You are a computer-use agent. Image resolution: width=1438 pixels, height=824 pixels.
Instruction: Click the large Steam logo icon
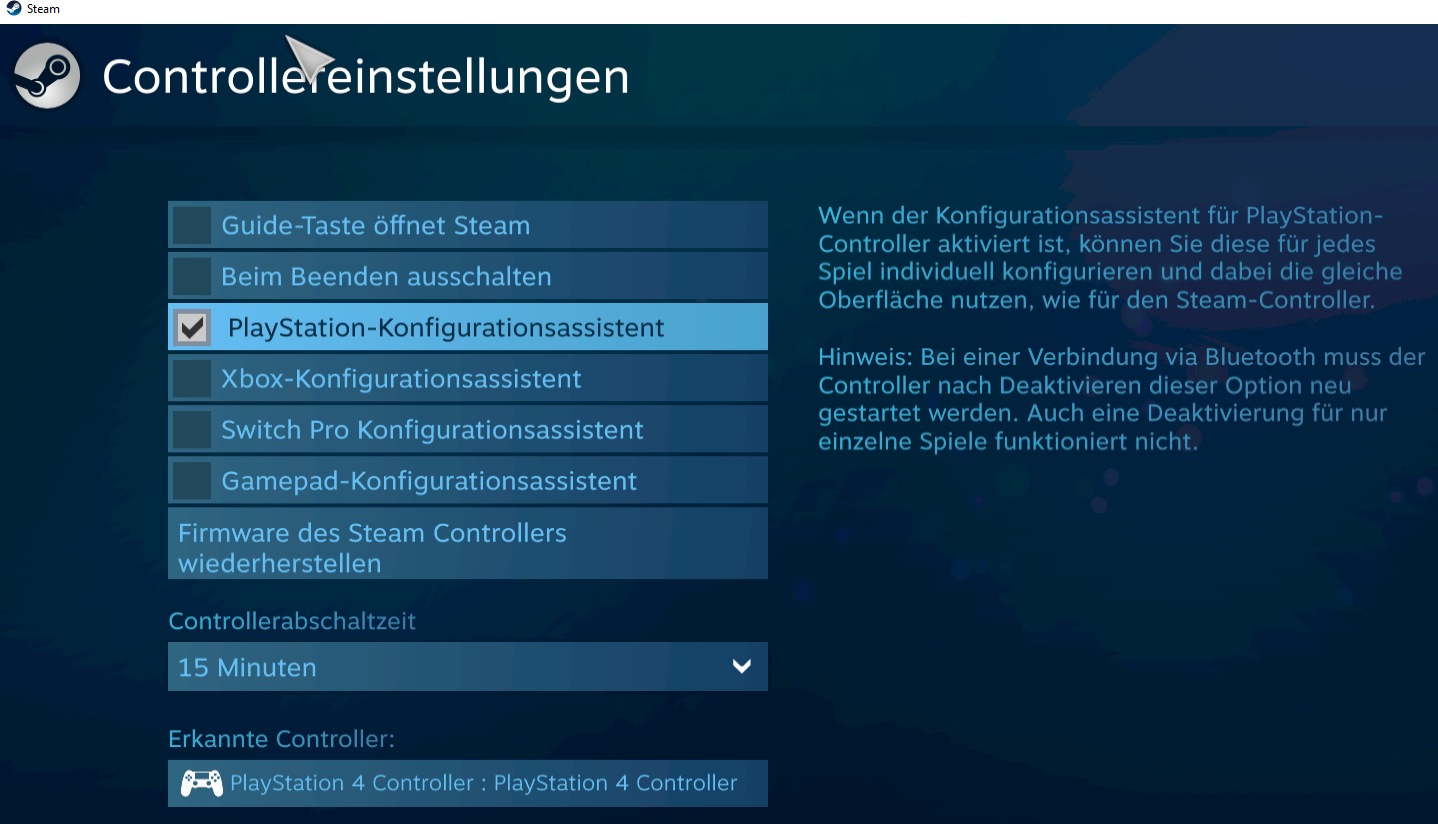click(x=47, y=76)
